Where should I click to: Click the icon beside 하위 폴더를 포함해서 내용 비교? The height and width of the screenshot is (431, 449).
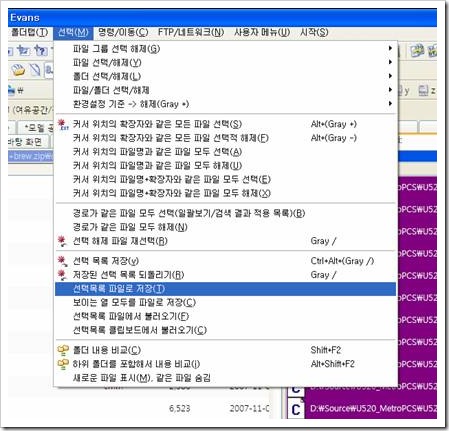[x=63, y=364]
